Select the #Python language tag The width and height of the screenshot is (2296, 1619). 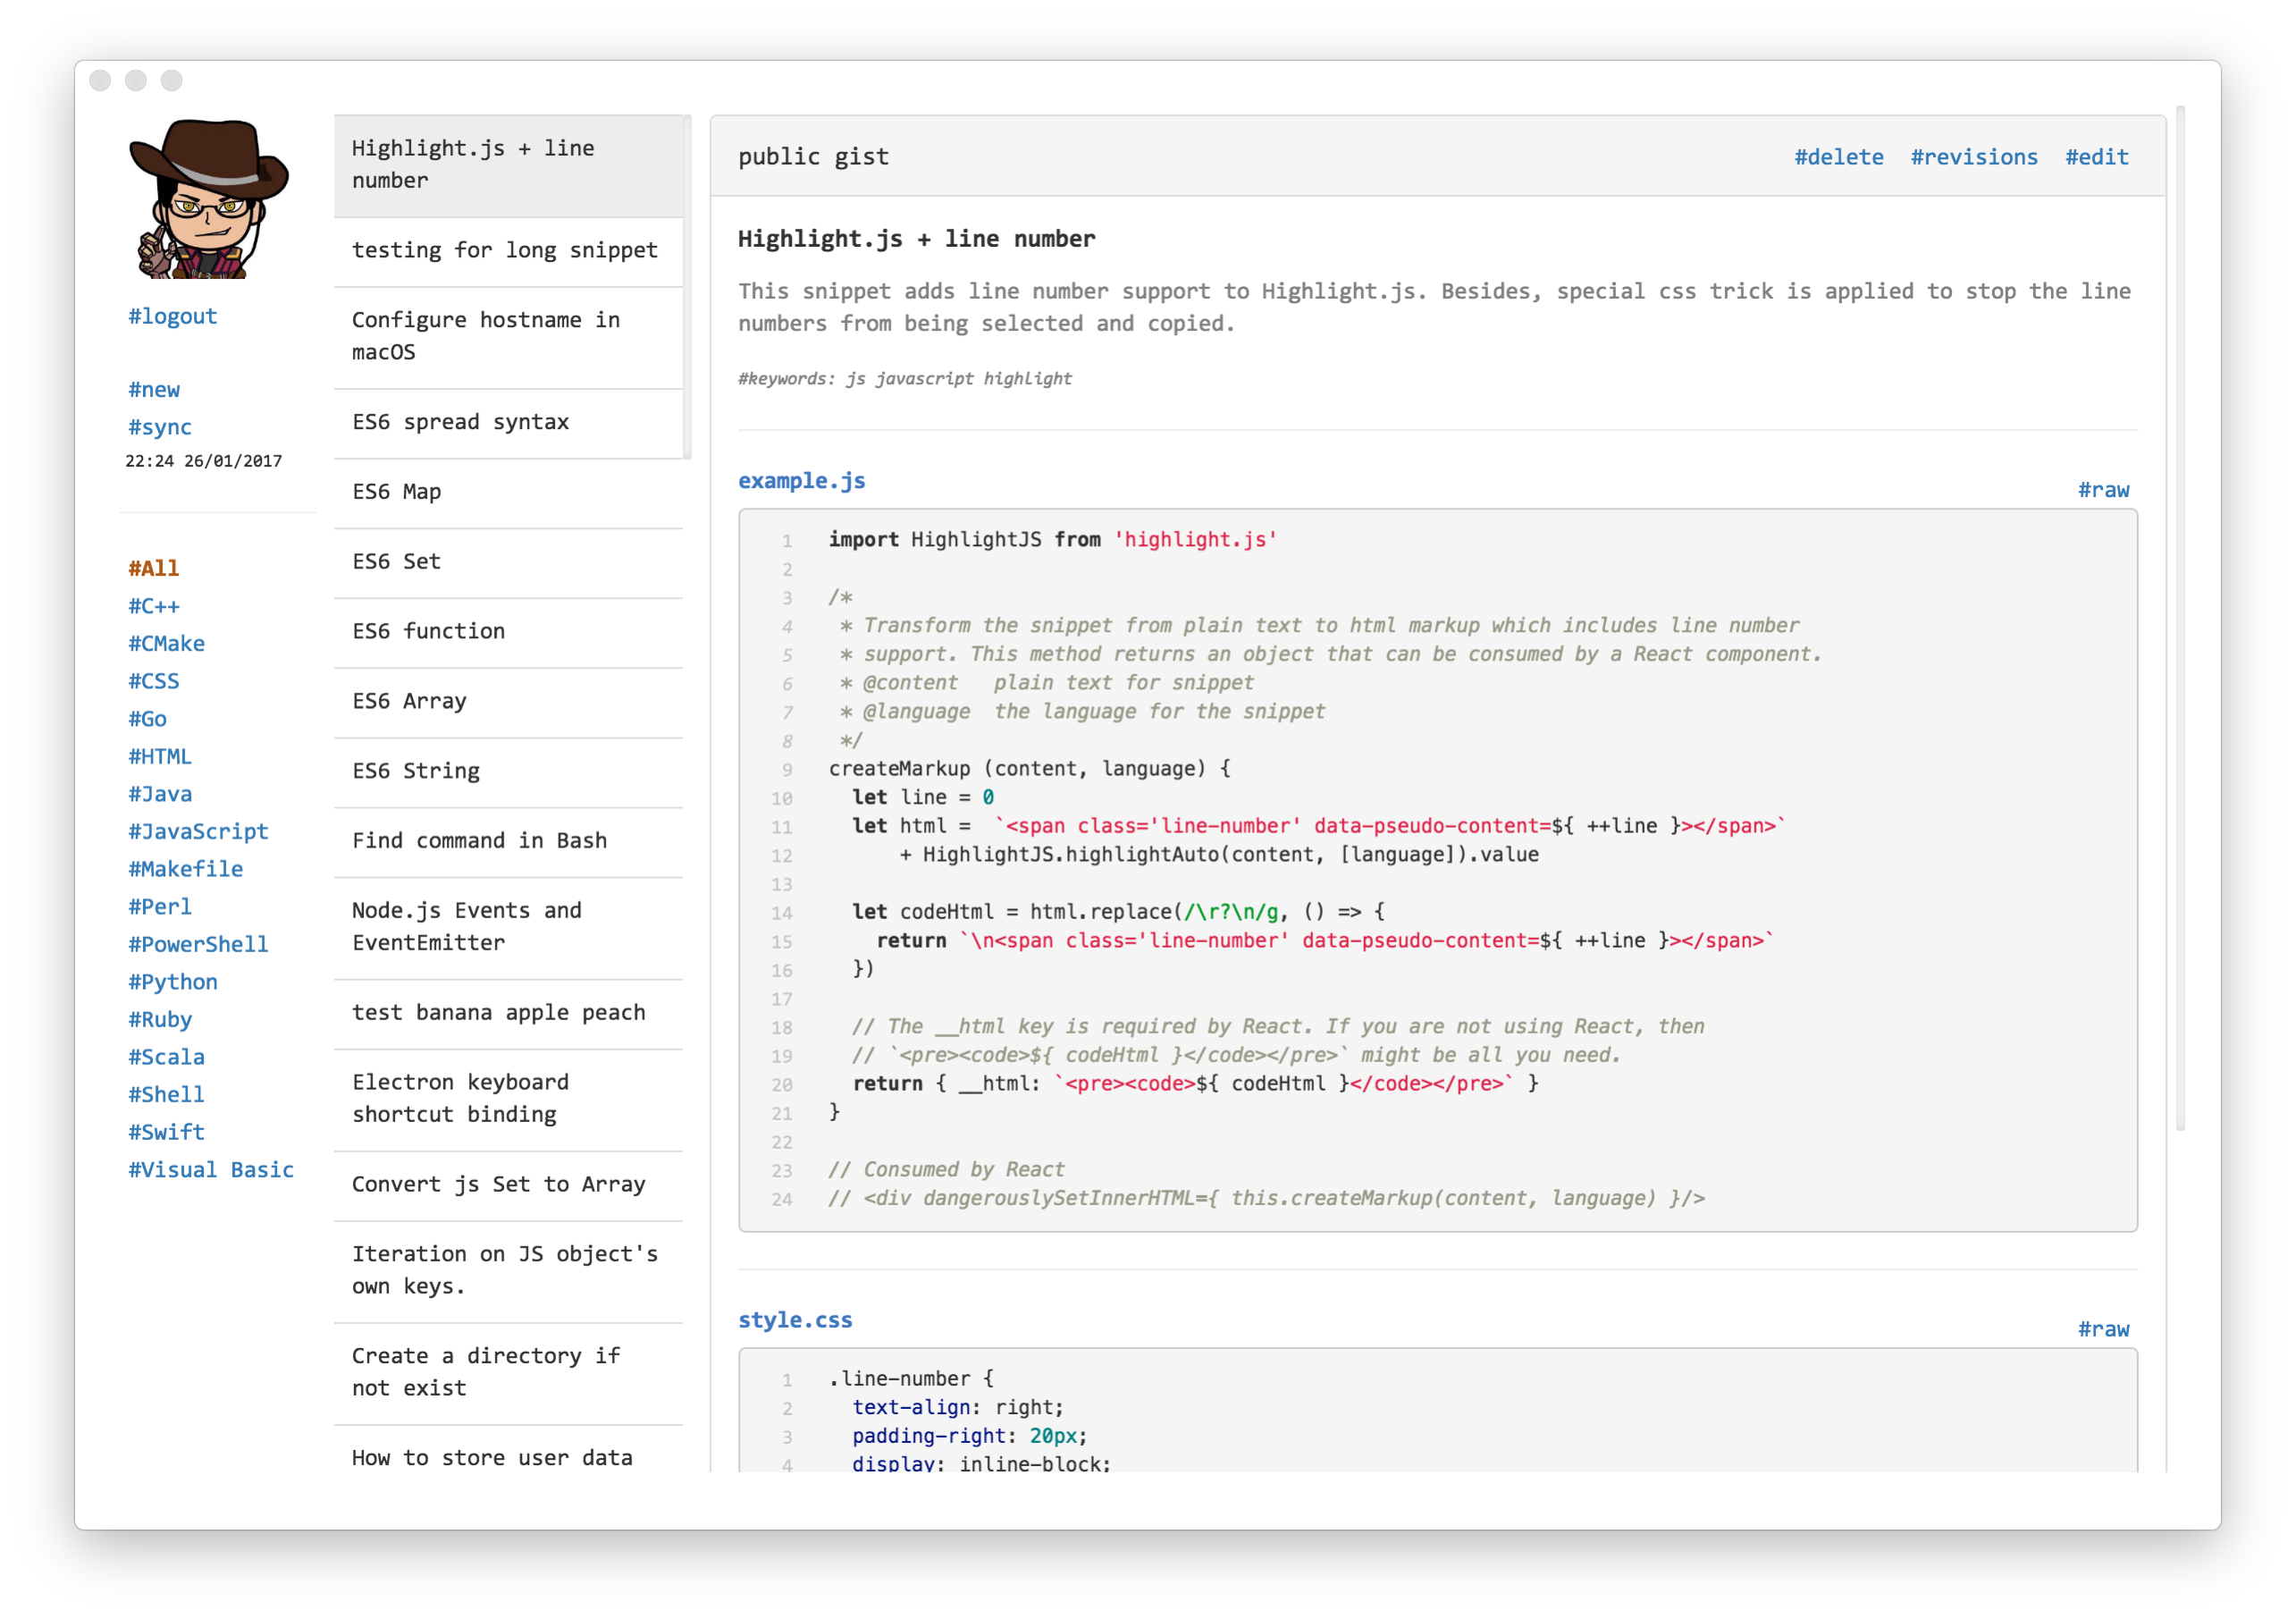coord(172,981)
